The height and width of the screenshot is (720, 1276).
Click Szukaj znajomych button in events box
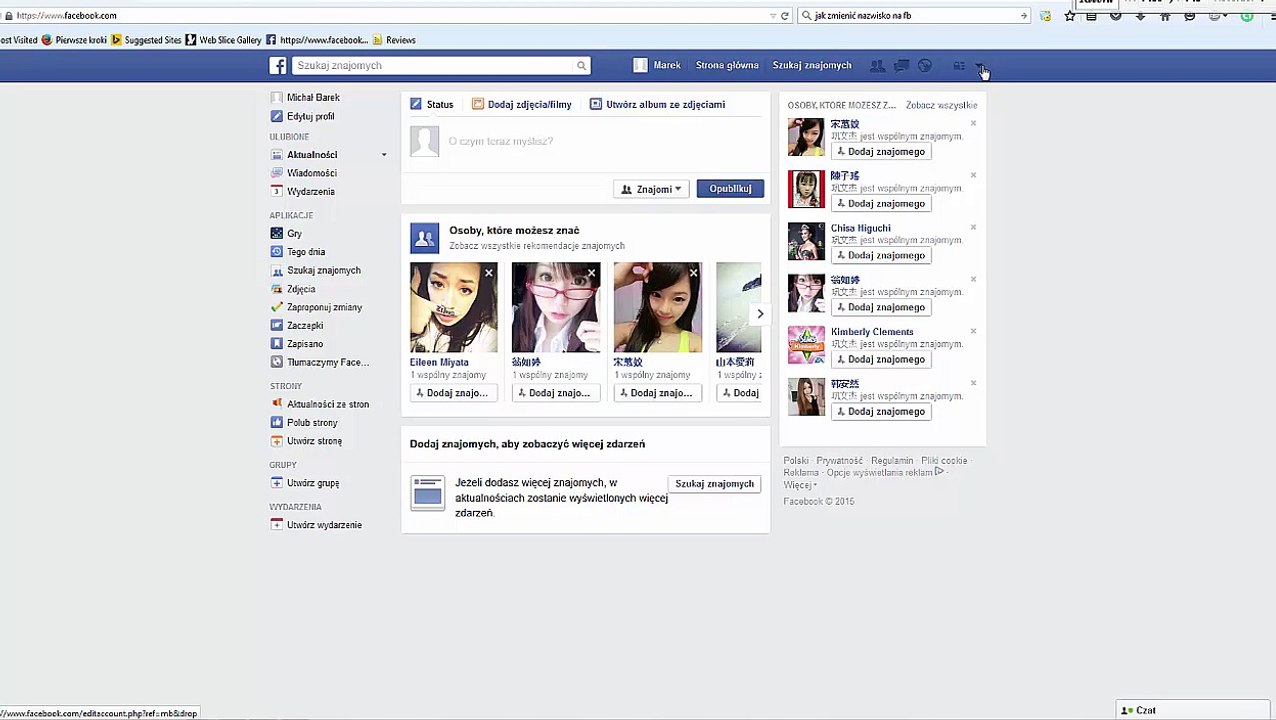[714, 484]
